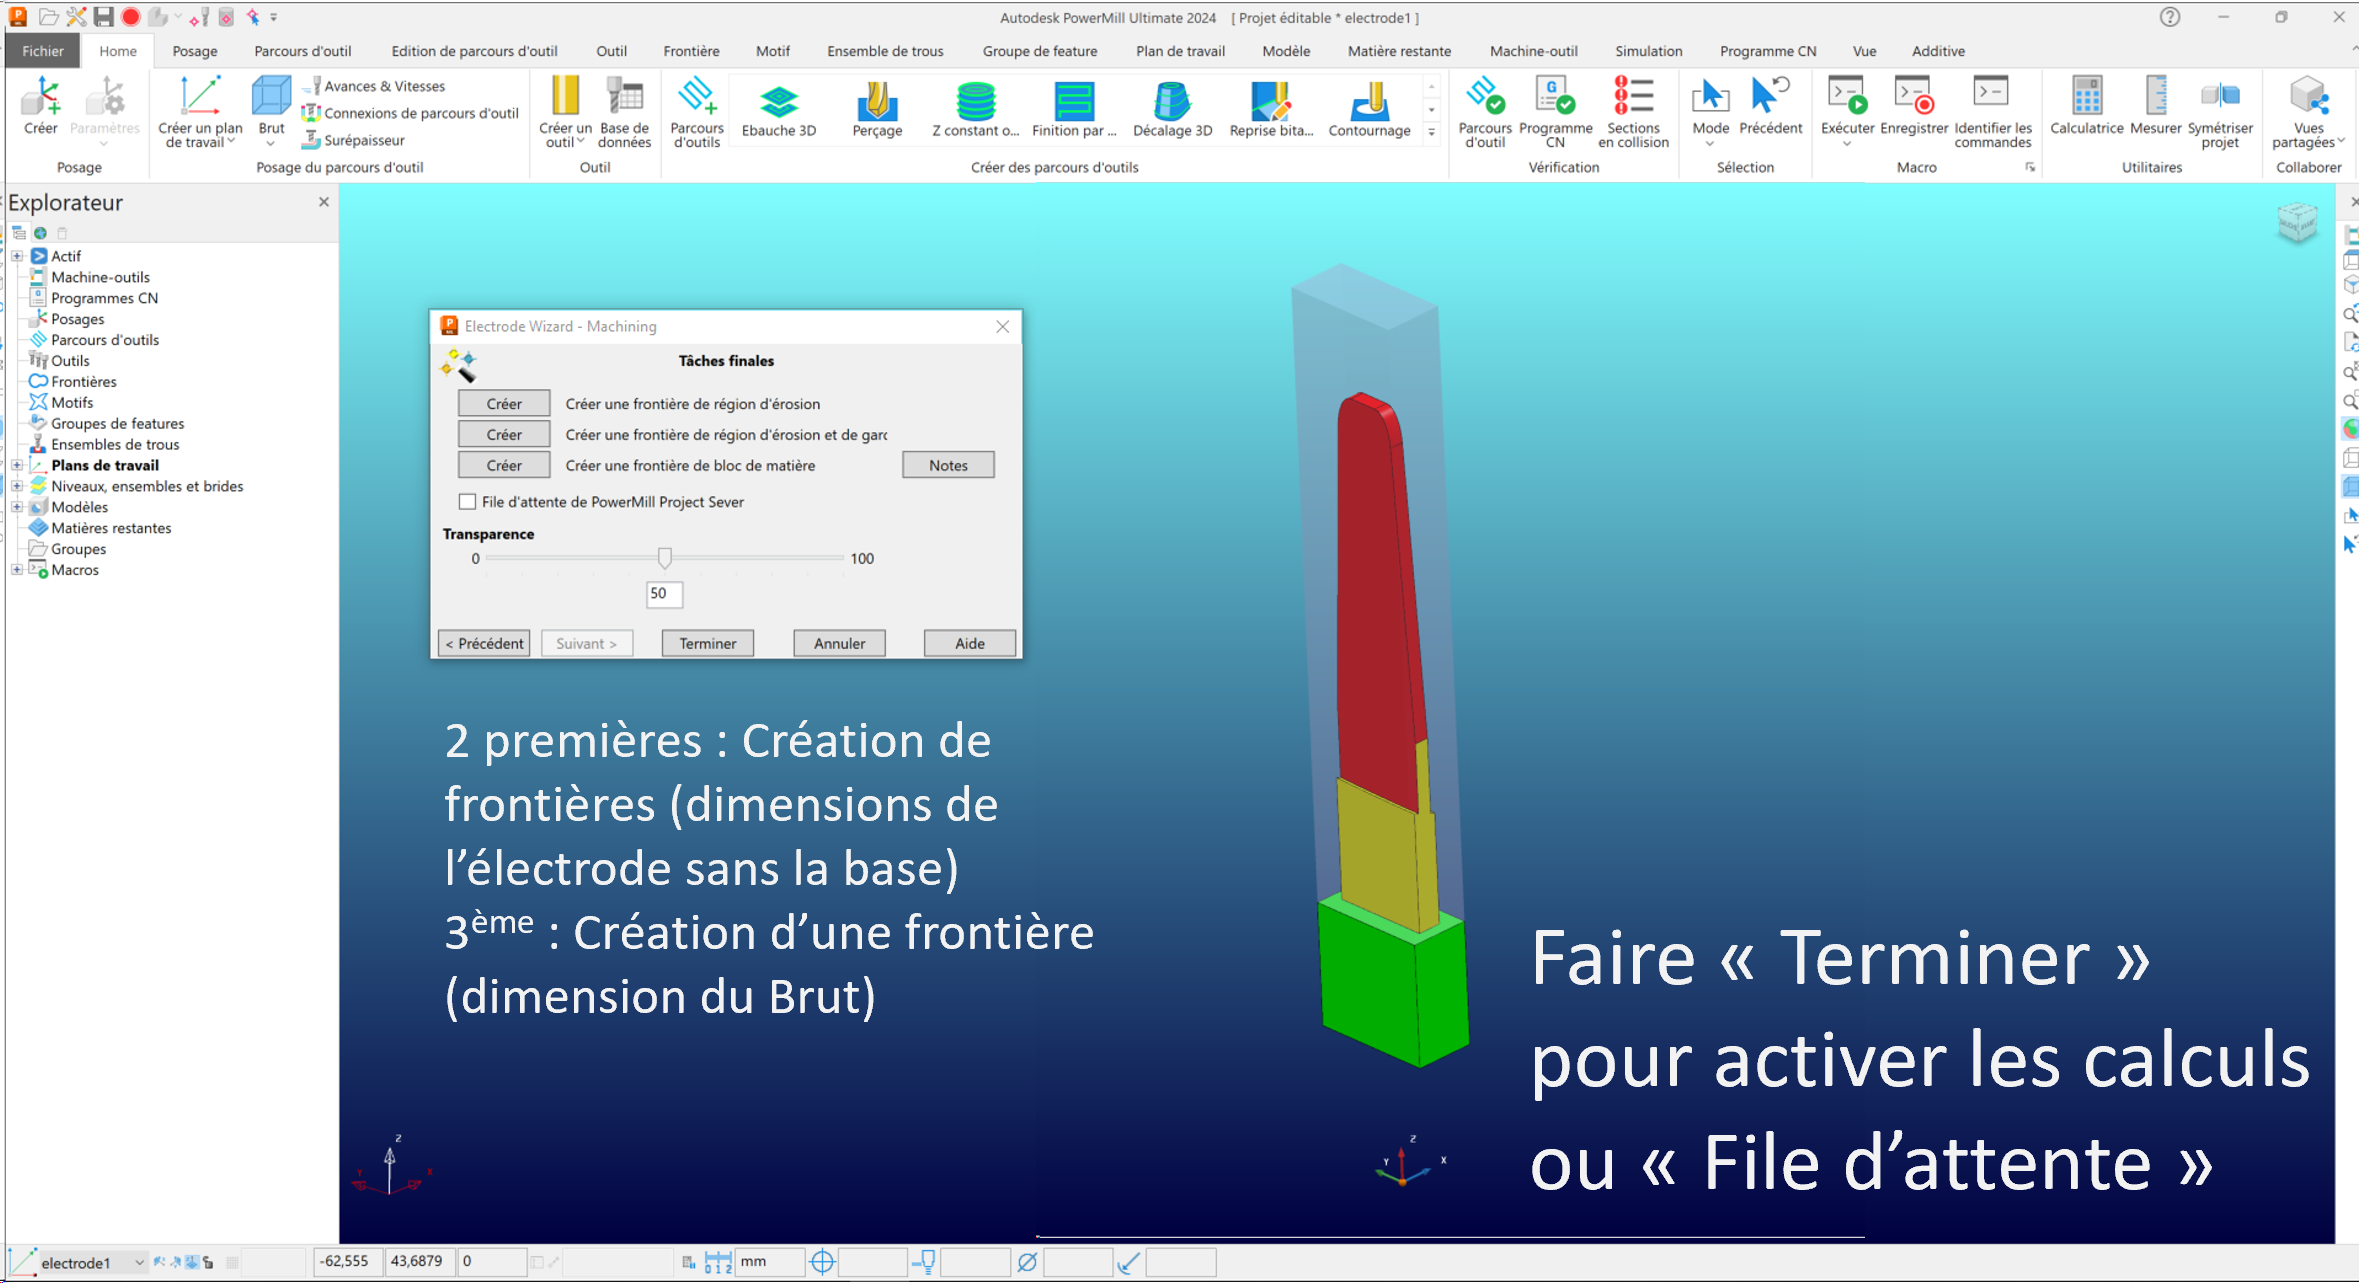Click the Mesurer tool
Image resolution: width=2359 pixels, height=1283 pixels.
(x=2155, y=105)
